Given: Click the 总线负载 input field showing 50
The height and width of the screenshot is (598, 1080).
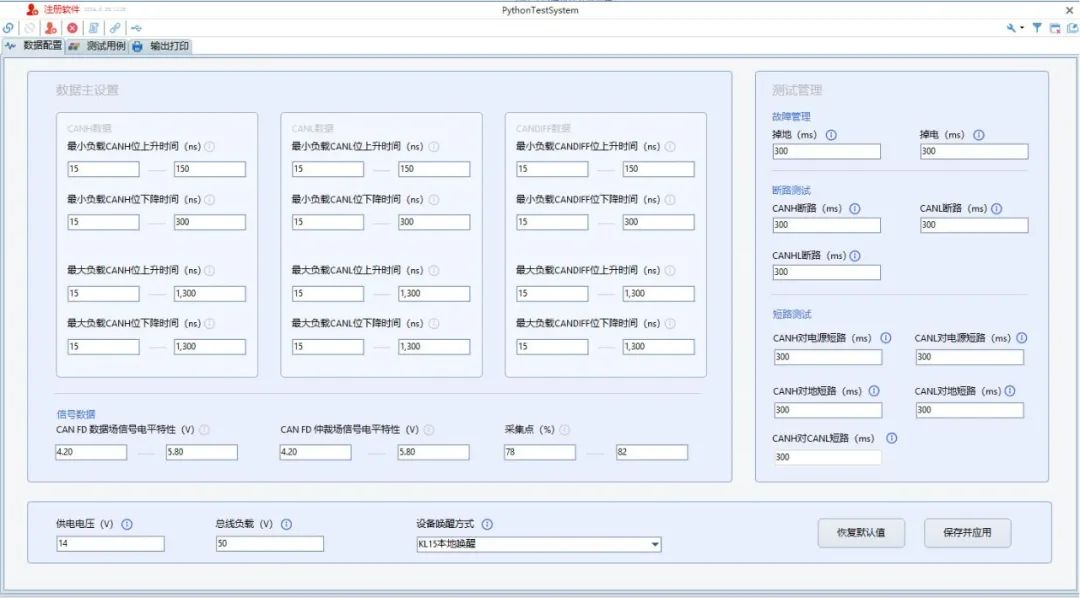Looking at the screenshot, I should click(269, 544).
